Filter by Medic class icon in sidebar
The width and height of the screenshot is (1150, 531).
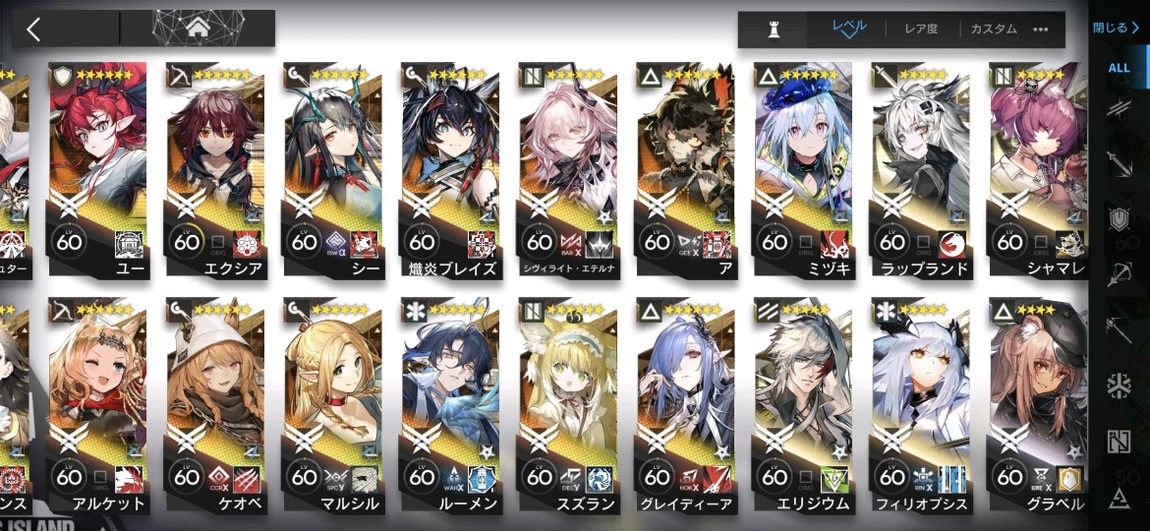pyautogui.click(x=1119, y=386)
